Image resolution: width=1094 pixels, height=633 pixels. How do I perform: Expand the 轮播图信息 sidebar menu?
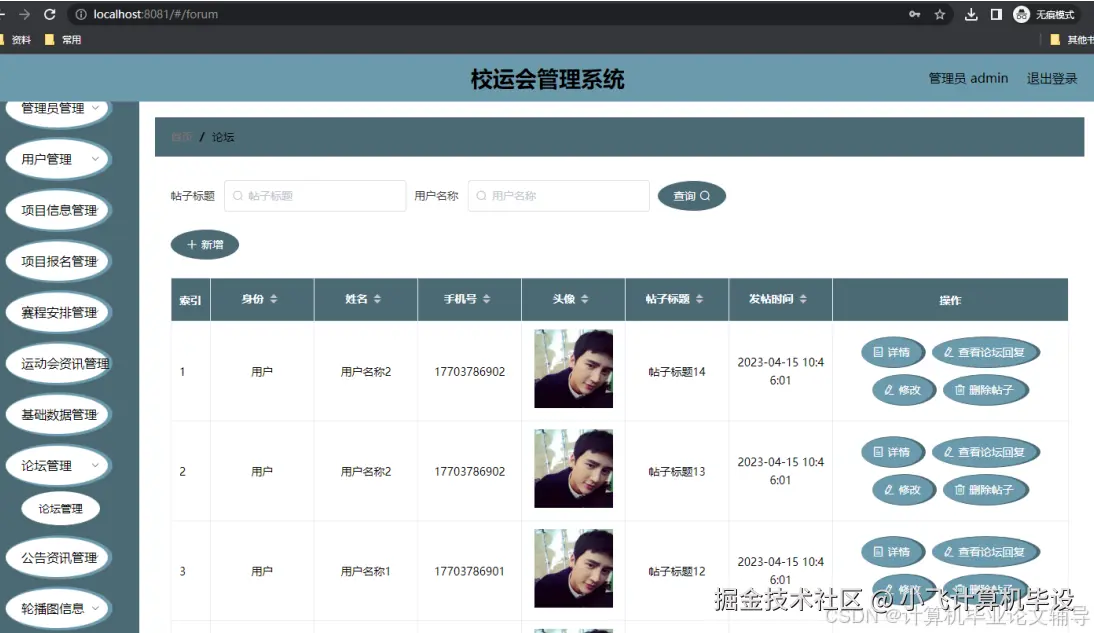[x=58, y=609]
